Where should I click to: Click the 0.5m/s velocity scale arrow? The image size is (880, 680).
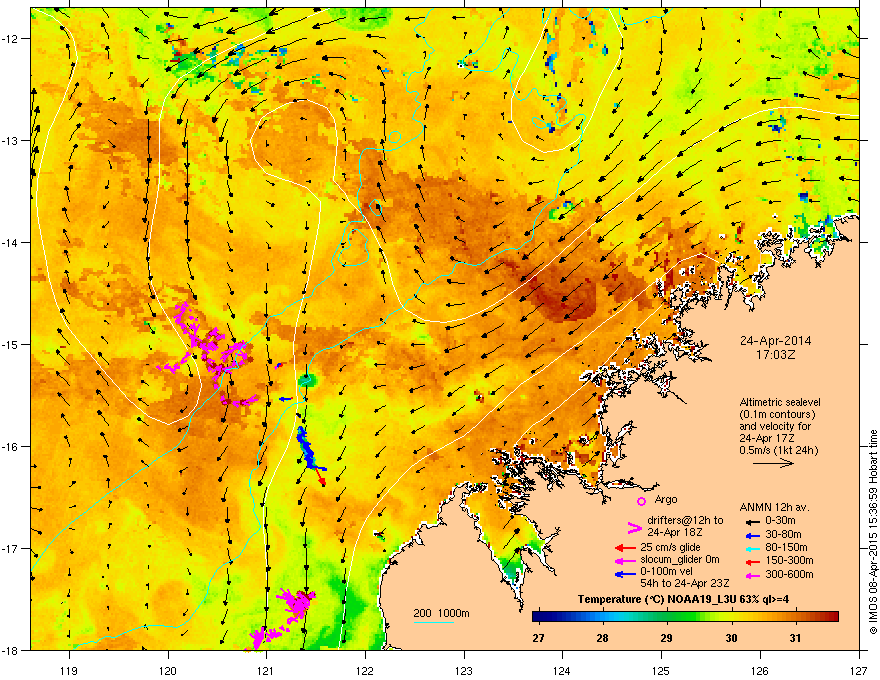[x=773, y=463]
